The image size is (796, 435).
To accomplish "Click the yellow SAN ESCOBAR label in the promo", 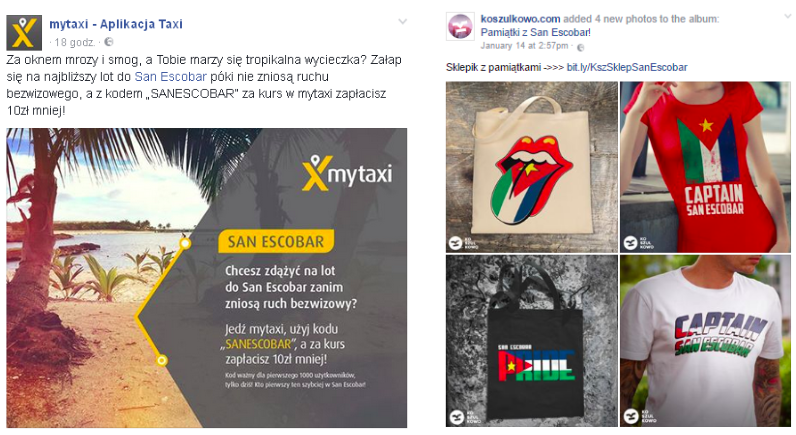I will tap(276, 242).
